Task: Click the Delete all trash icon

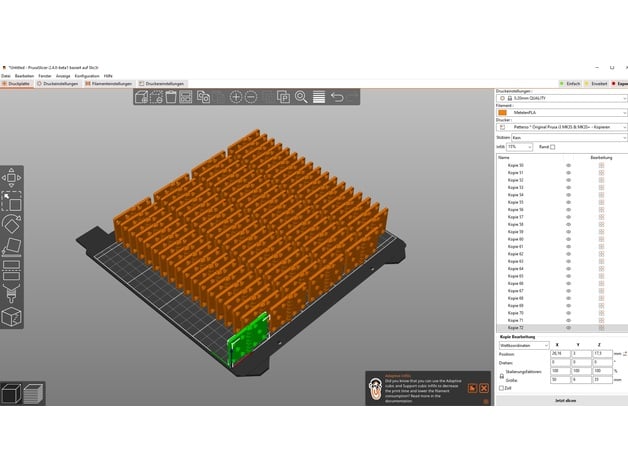Action: point(171,97)
